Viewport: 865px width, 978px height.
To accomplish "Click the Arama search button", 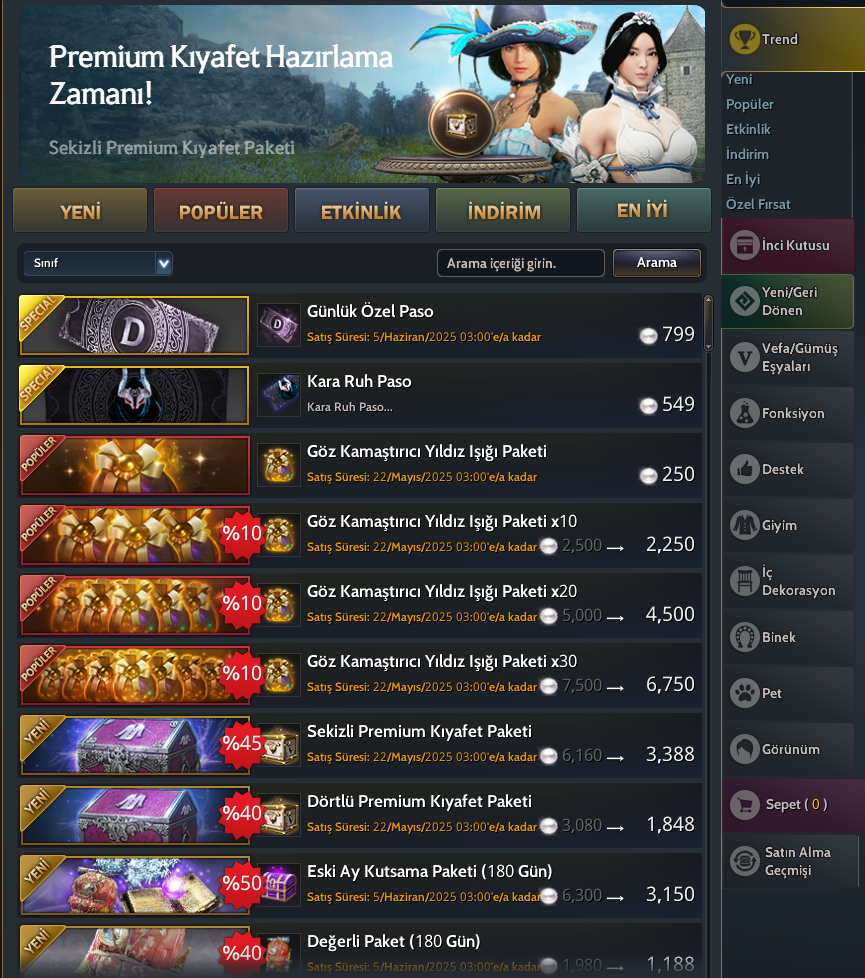I will [657, 263].
